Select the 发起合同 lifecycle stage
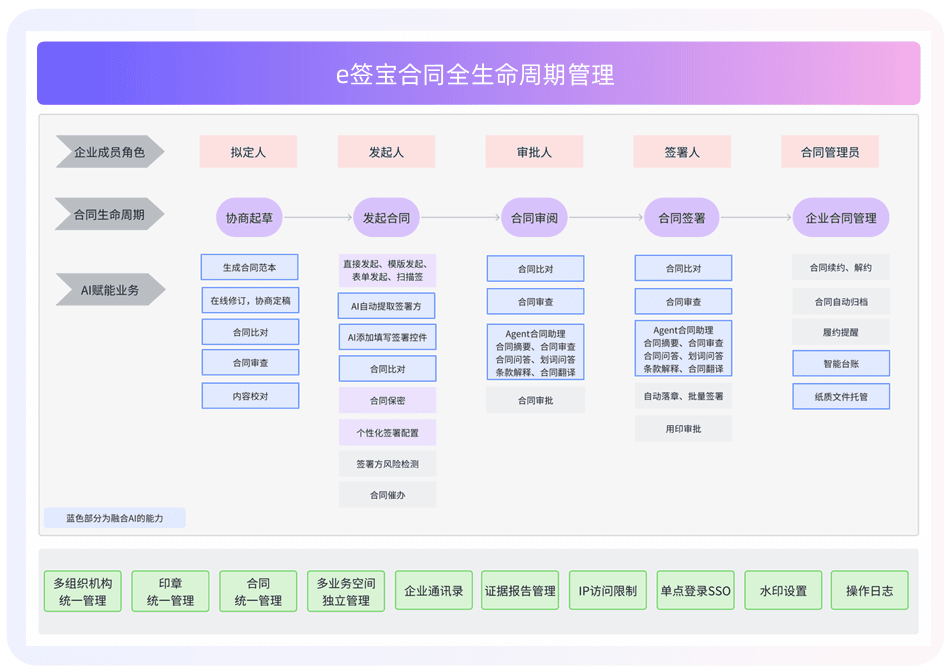Screen dimensions: 951x671 tap(386, 217)
